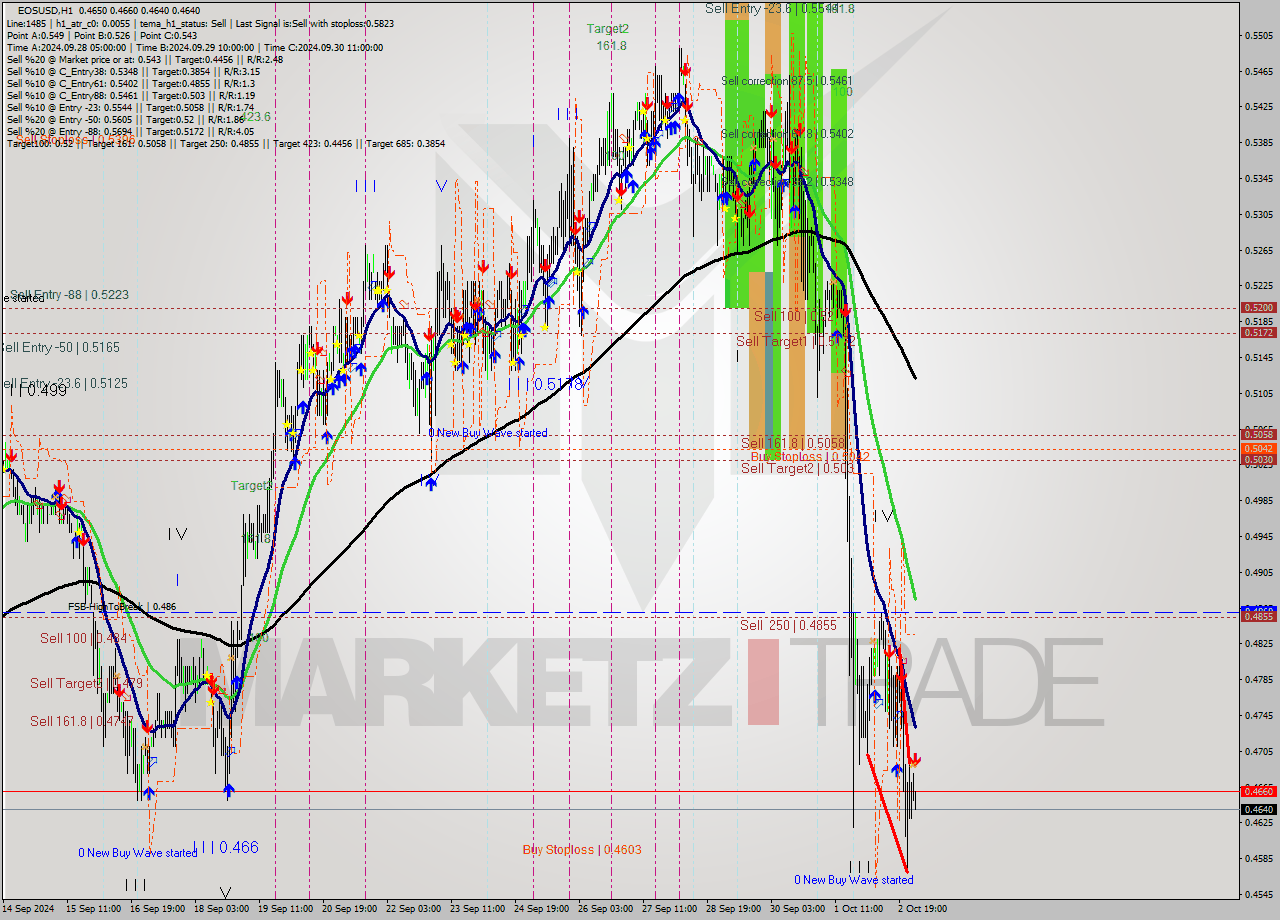Viewport: 1280px width, 920px height.
Task: Click 'Sell %20 @ Entry -88: 0.5694' line
Action: [x=130, y=131]
